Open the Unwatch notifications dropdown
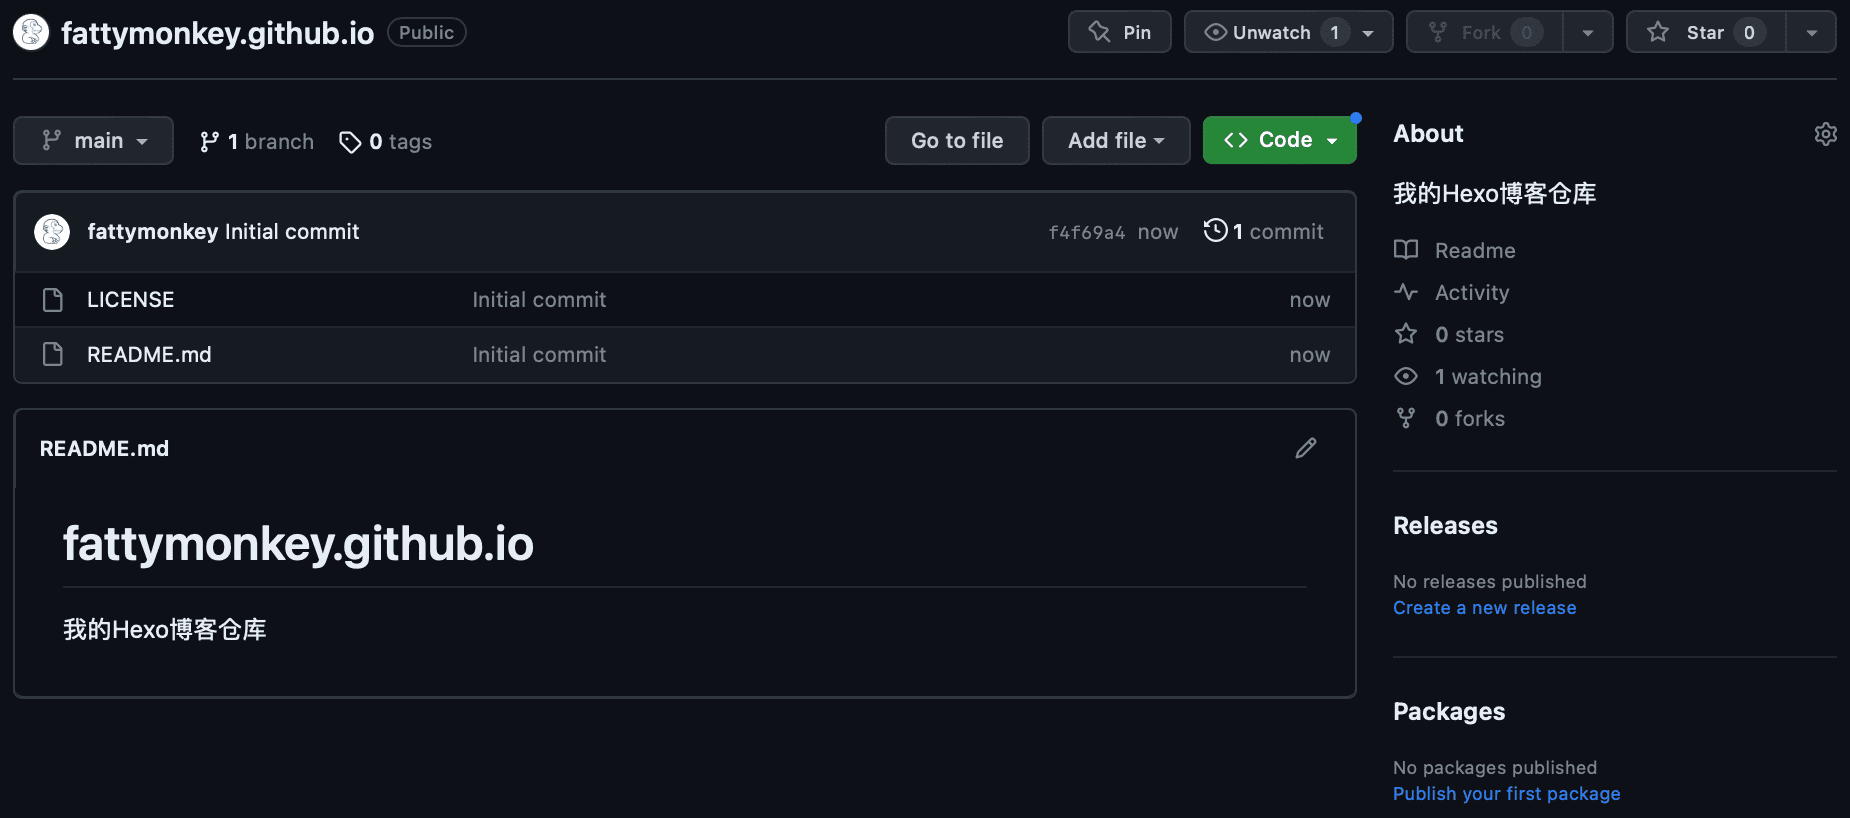 [x=1289, y=32]
